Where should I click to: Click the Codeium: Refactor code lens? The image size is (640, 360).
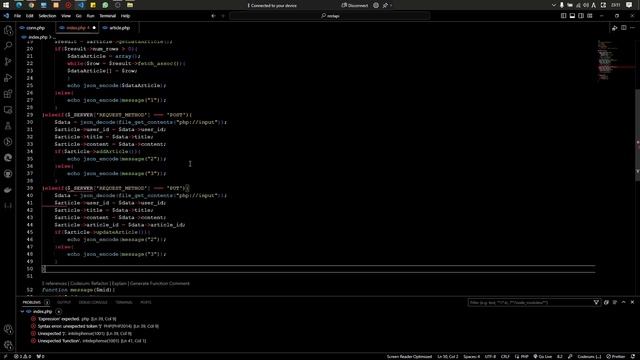pos(89,283)
